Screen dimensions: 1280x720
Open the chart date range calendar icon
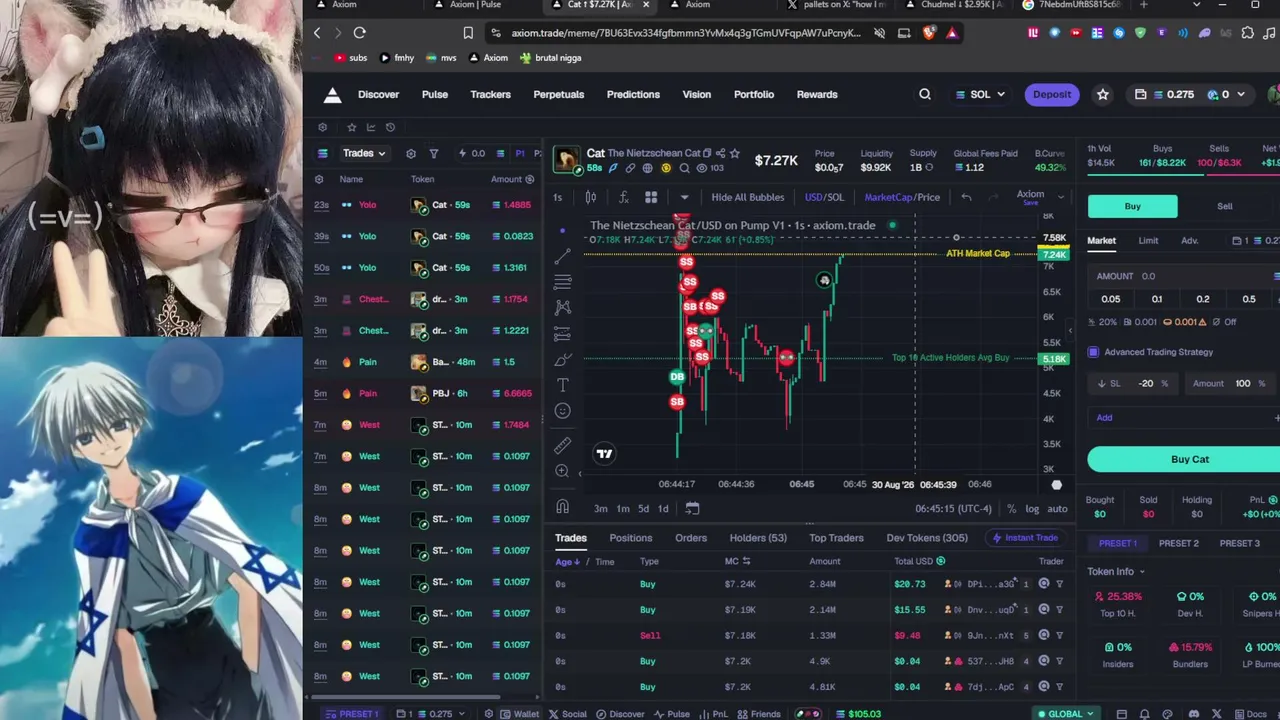692,508
